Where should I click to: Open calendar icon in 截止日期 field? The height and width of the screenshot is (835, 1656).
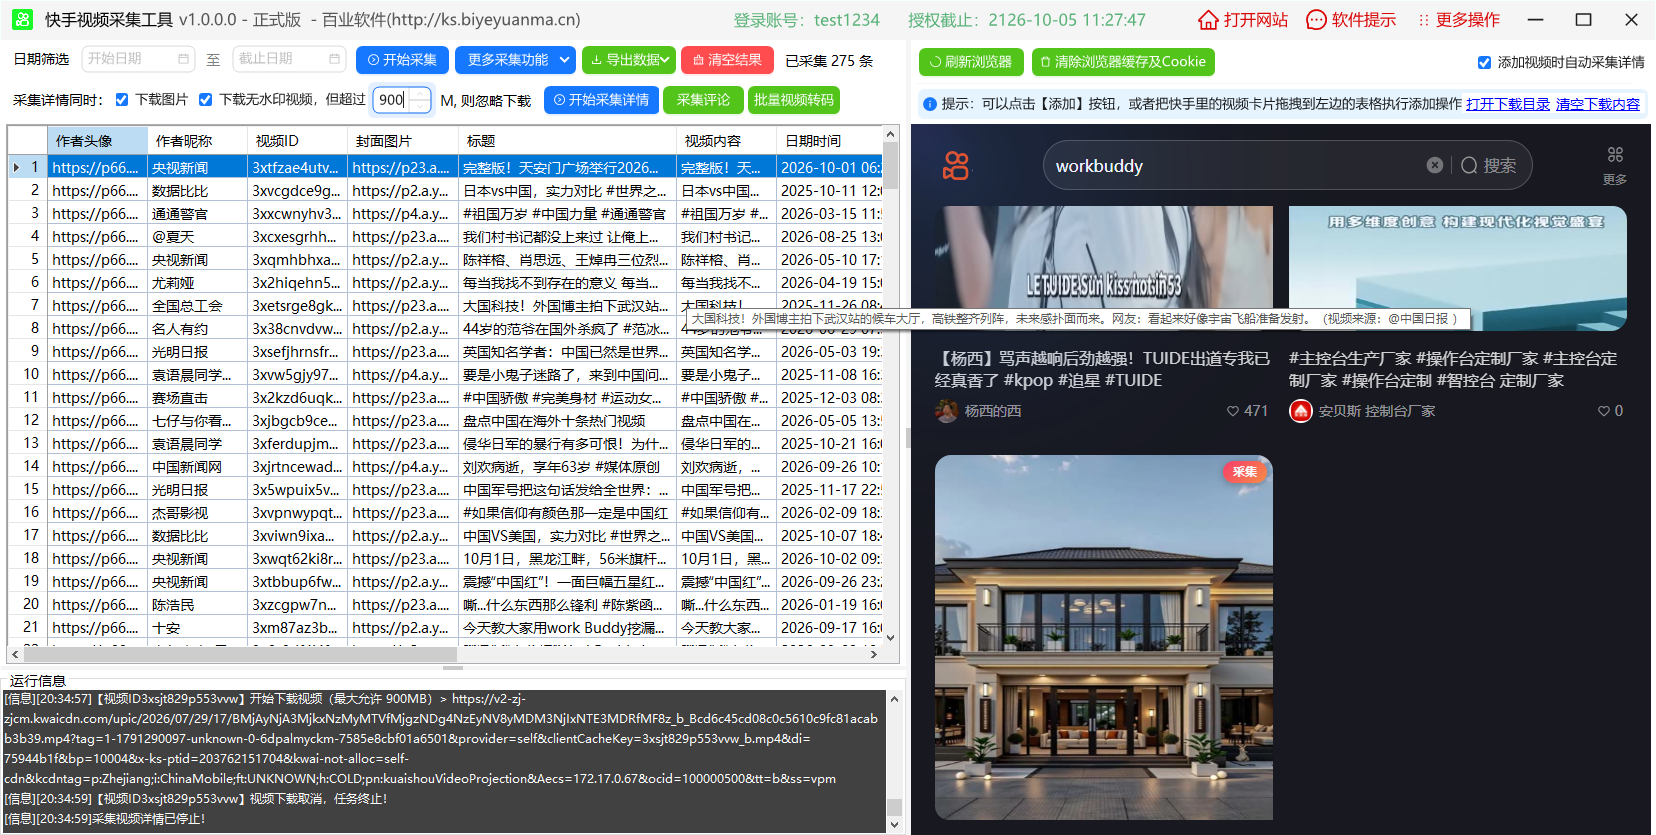tap(334, 59)
